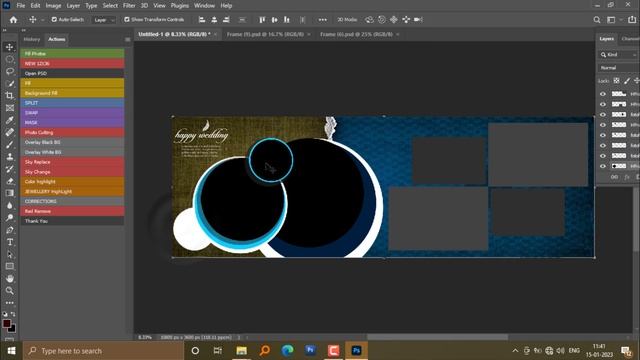Open Edit Toolbar three dots in toolbox
Screen dimensions: 640x360
coord(9,303)
